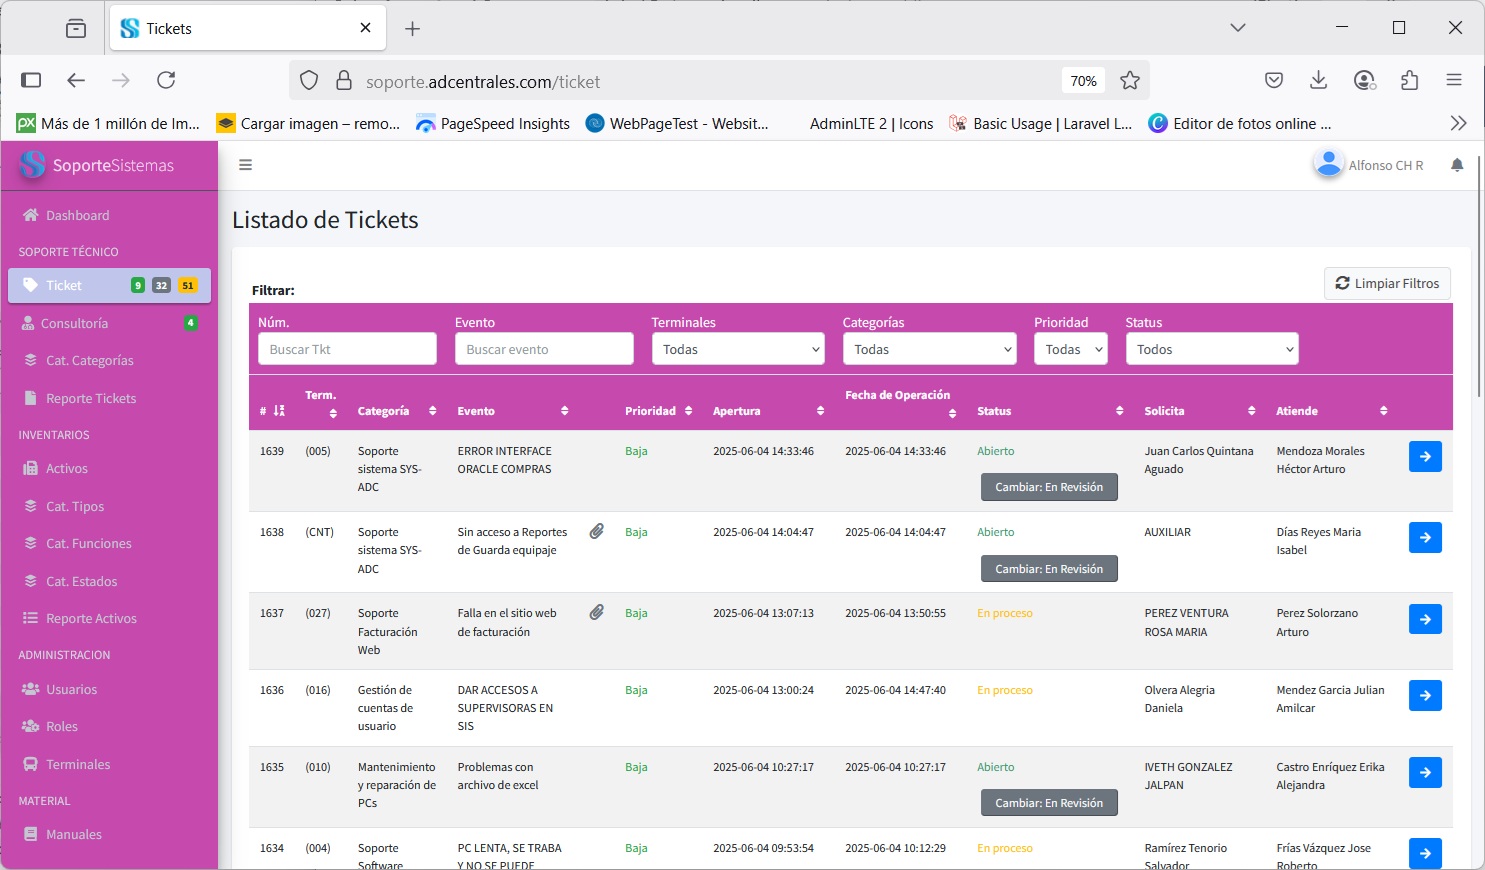Viewport: 1485px width, 870px height.
Task: Expand the Status filter dropdown
Action: pyautogui.click(x=1211, y=349)
